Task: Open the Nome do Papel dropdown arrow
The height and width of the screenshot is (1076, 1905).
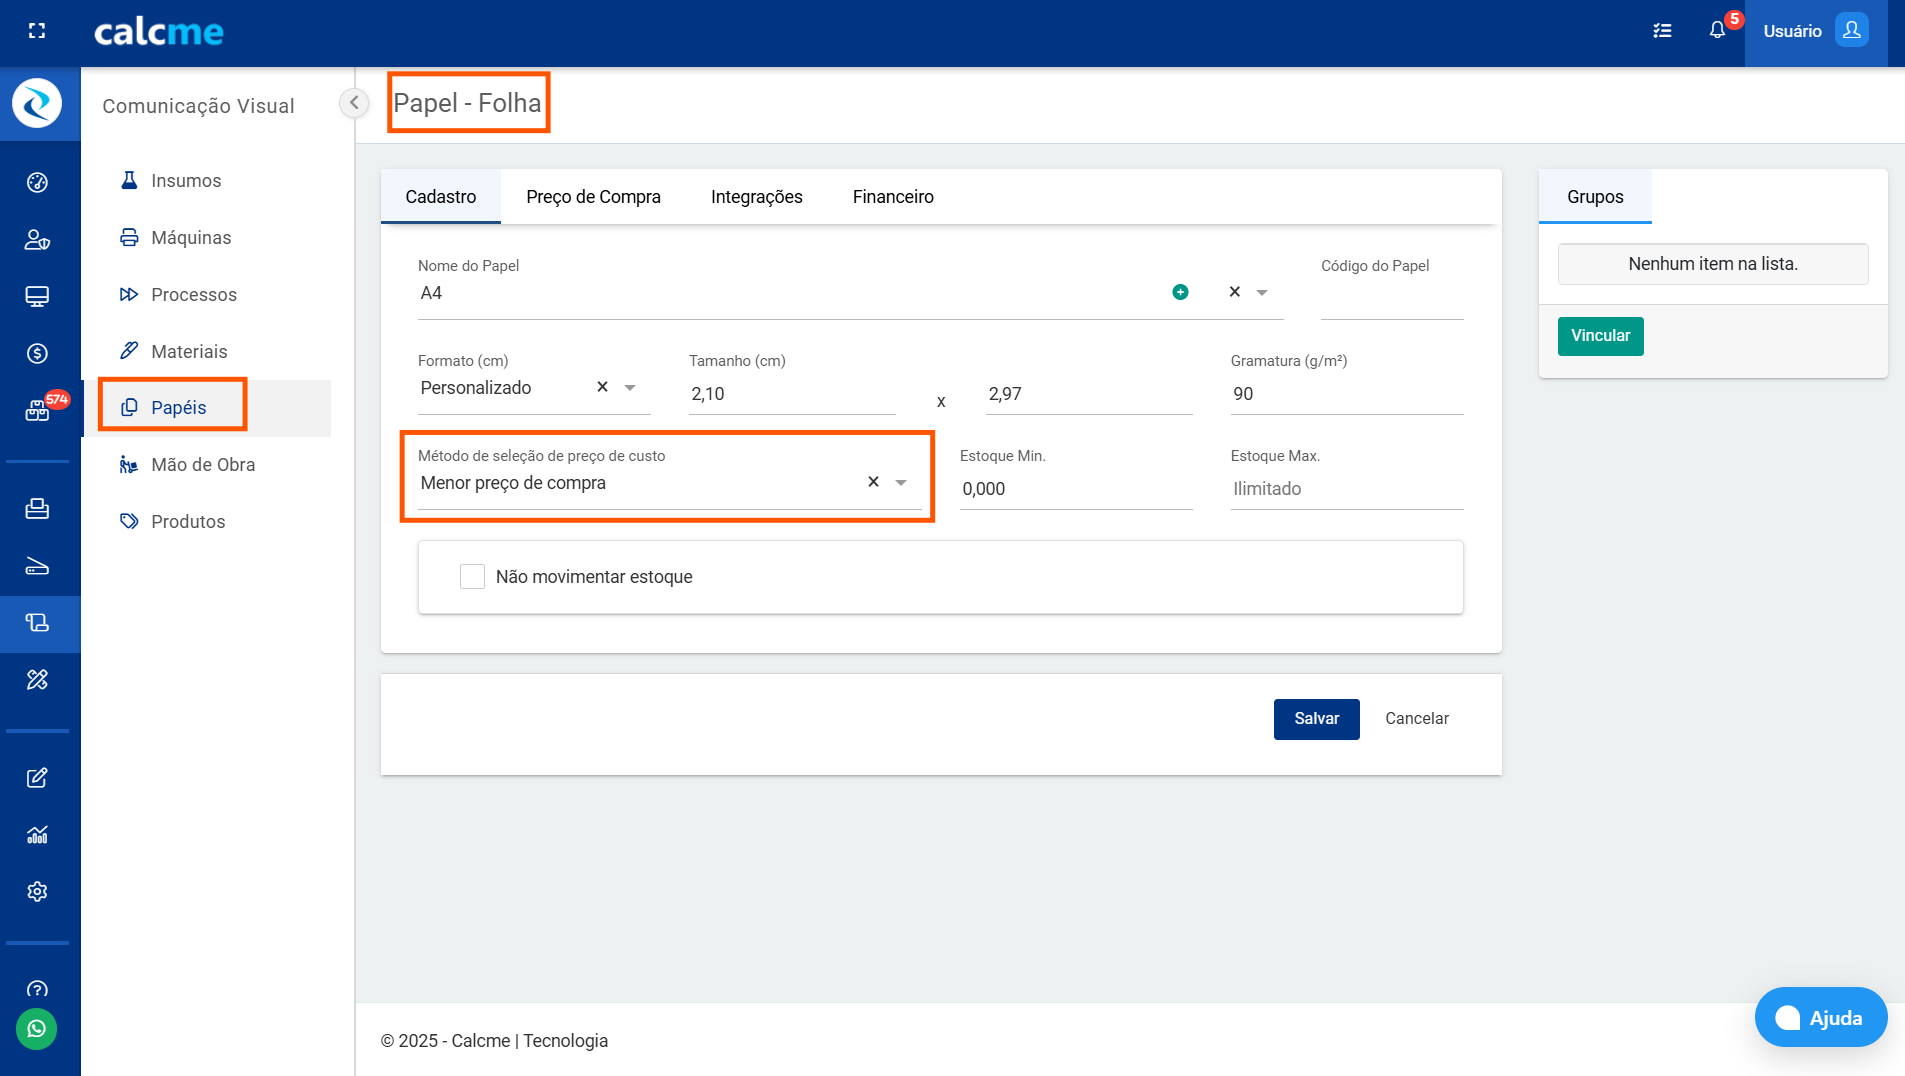Action: point(1262,293)
